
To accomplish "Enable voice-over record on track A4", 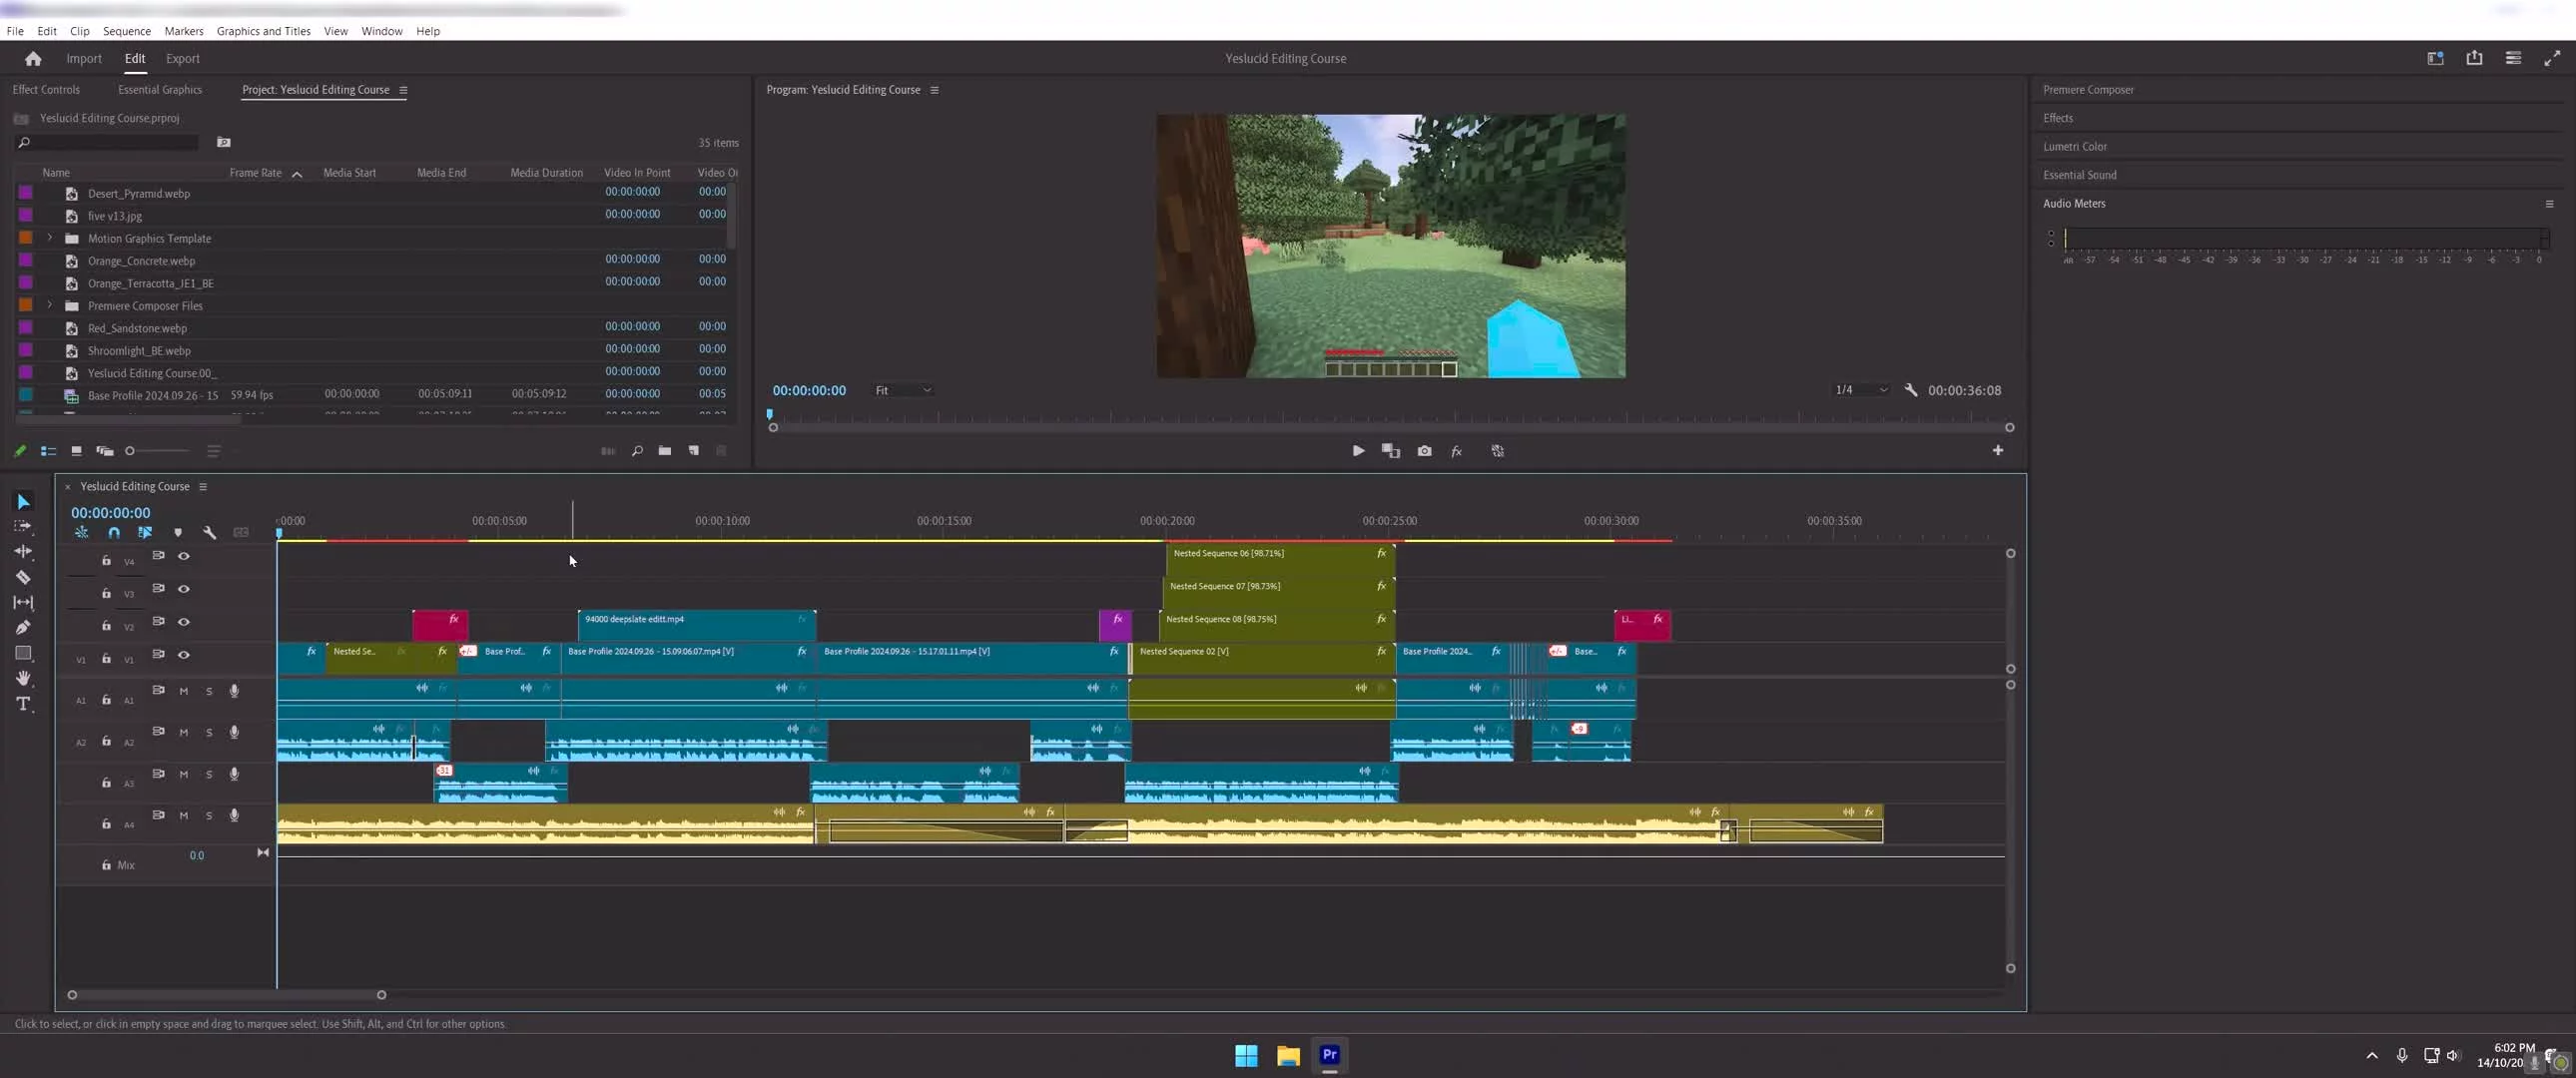I will click(x=234, y=815).
